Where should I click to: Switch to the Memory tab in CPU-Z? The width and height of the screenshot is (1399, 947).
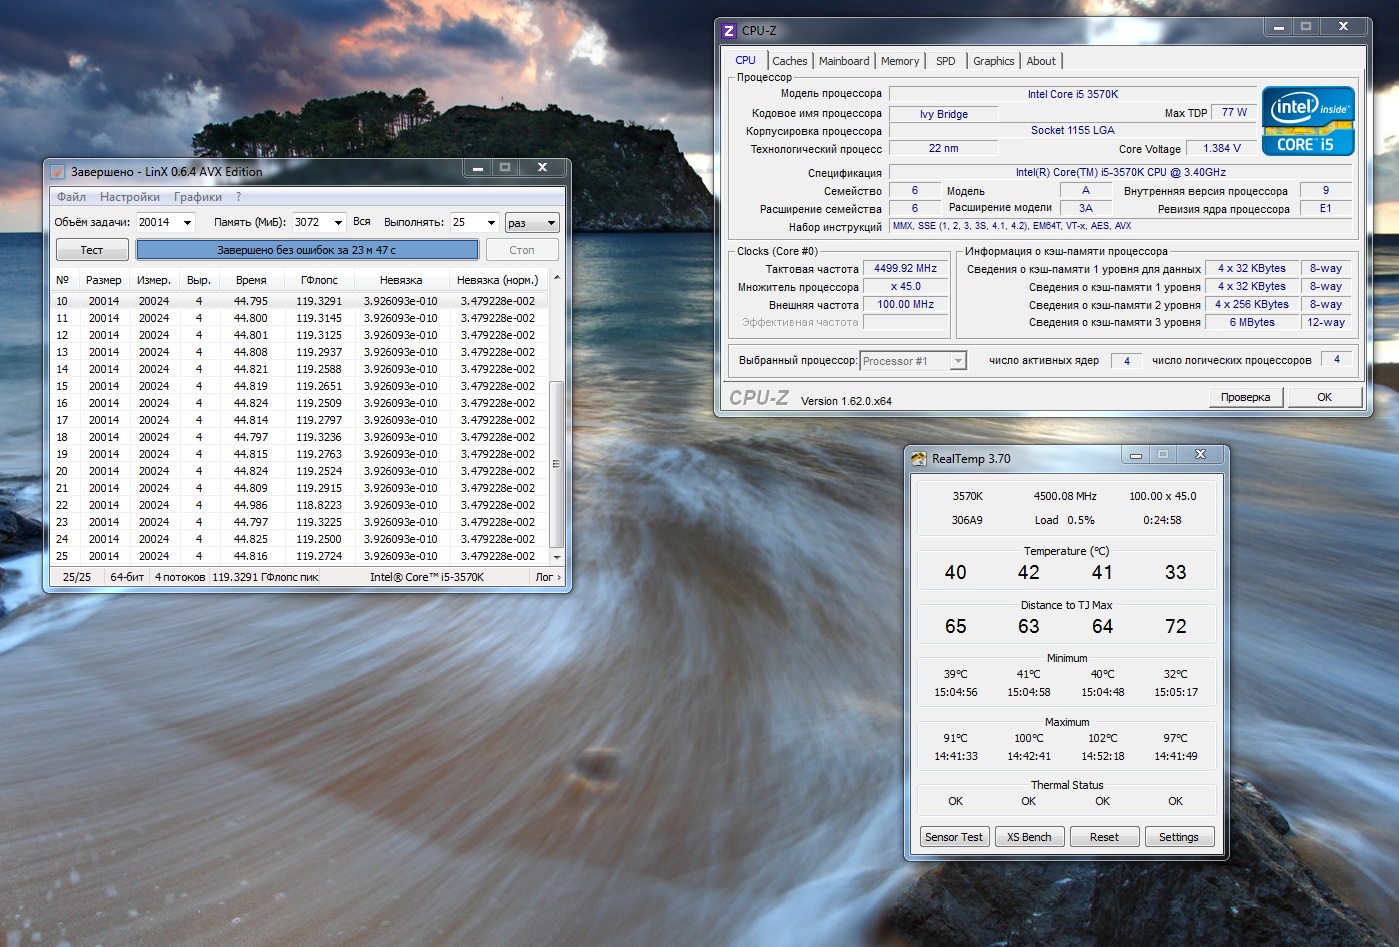click(899, 61)
